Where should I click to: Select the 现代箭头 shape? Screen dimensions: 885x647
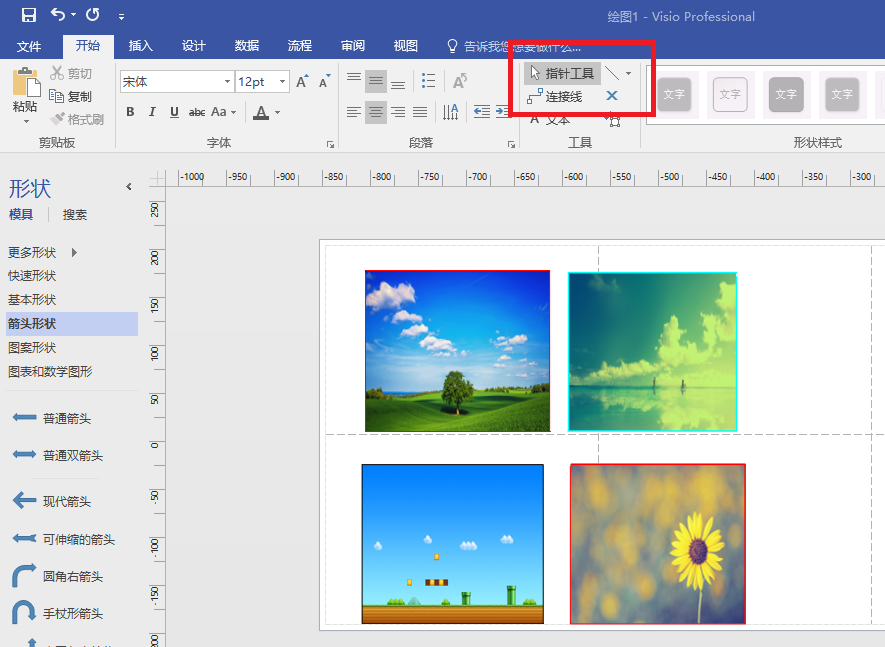(x=52, y=501)
